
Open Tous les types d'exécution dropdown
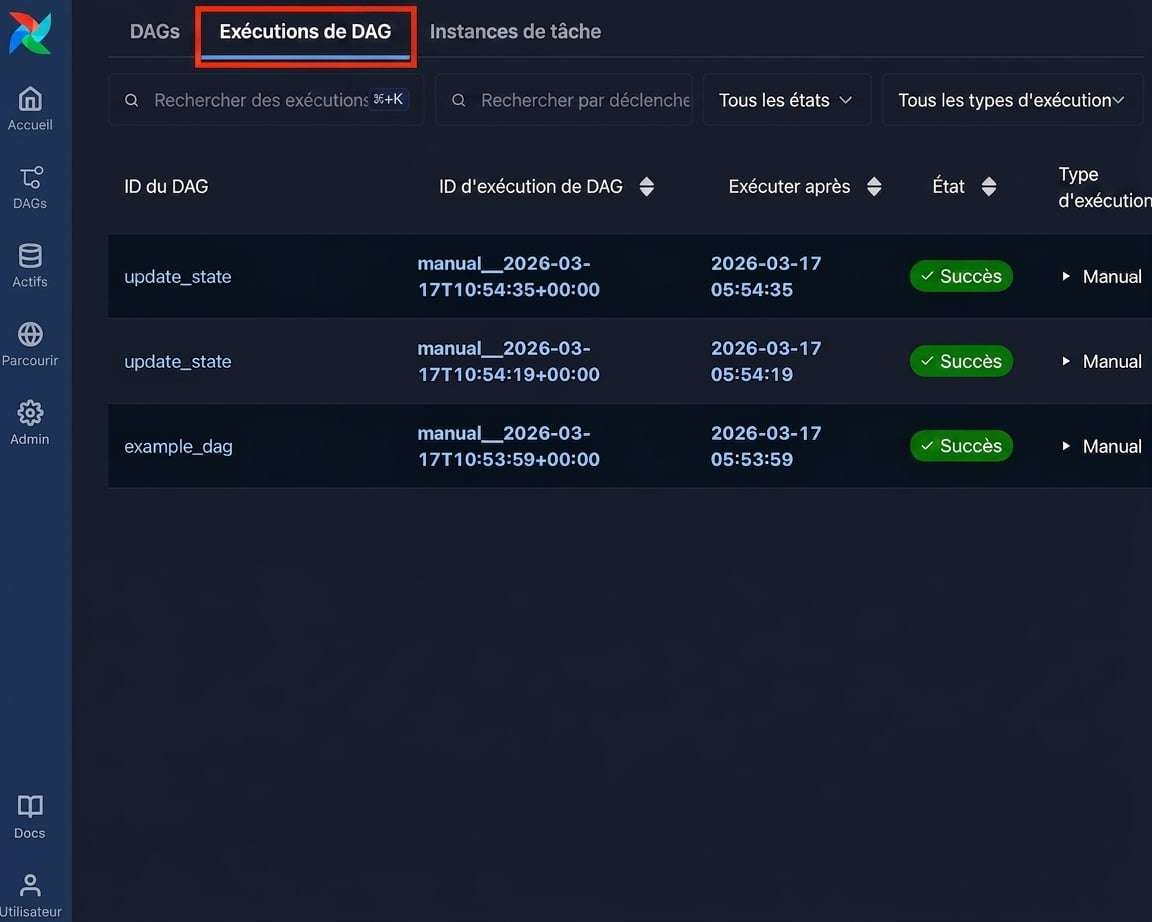pyautogui.click(x=1012, y=100)
